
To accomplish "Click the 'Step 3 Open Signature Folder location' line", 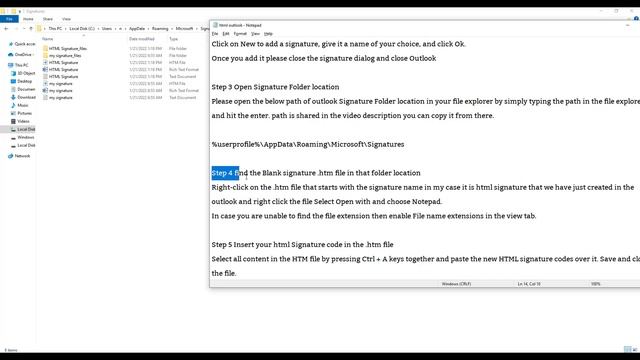I will point(275,87).
